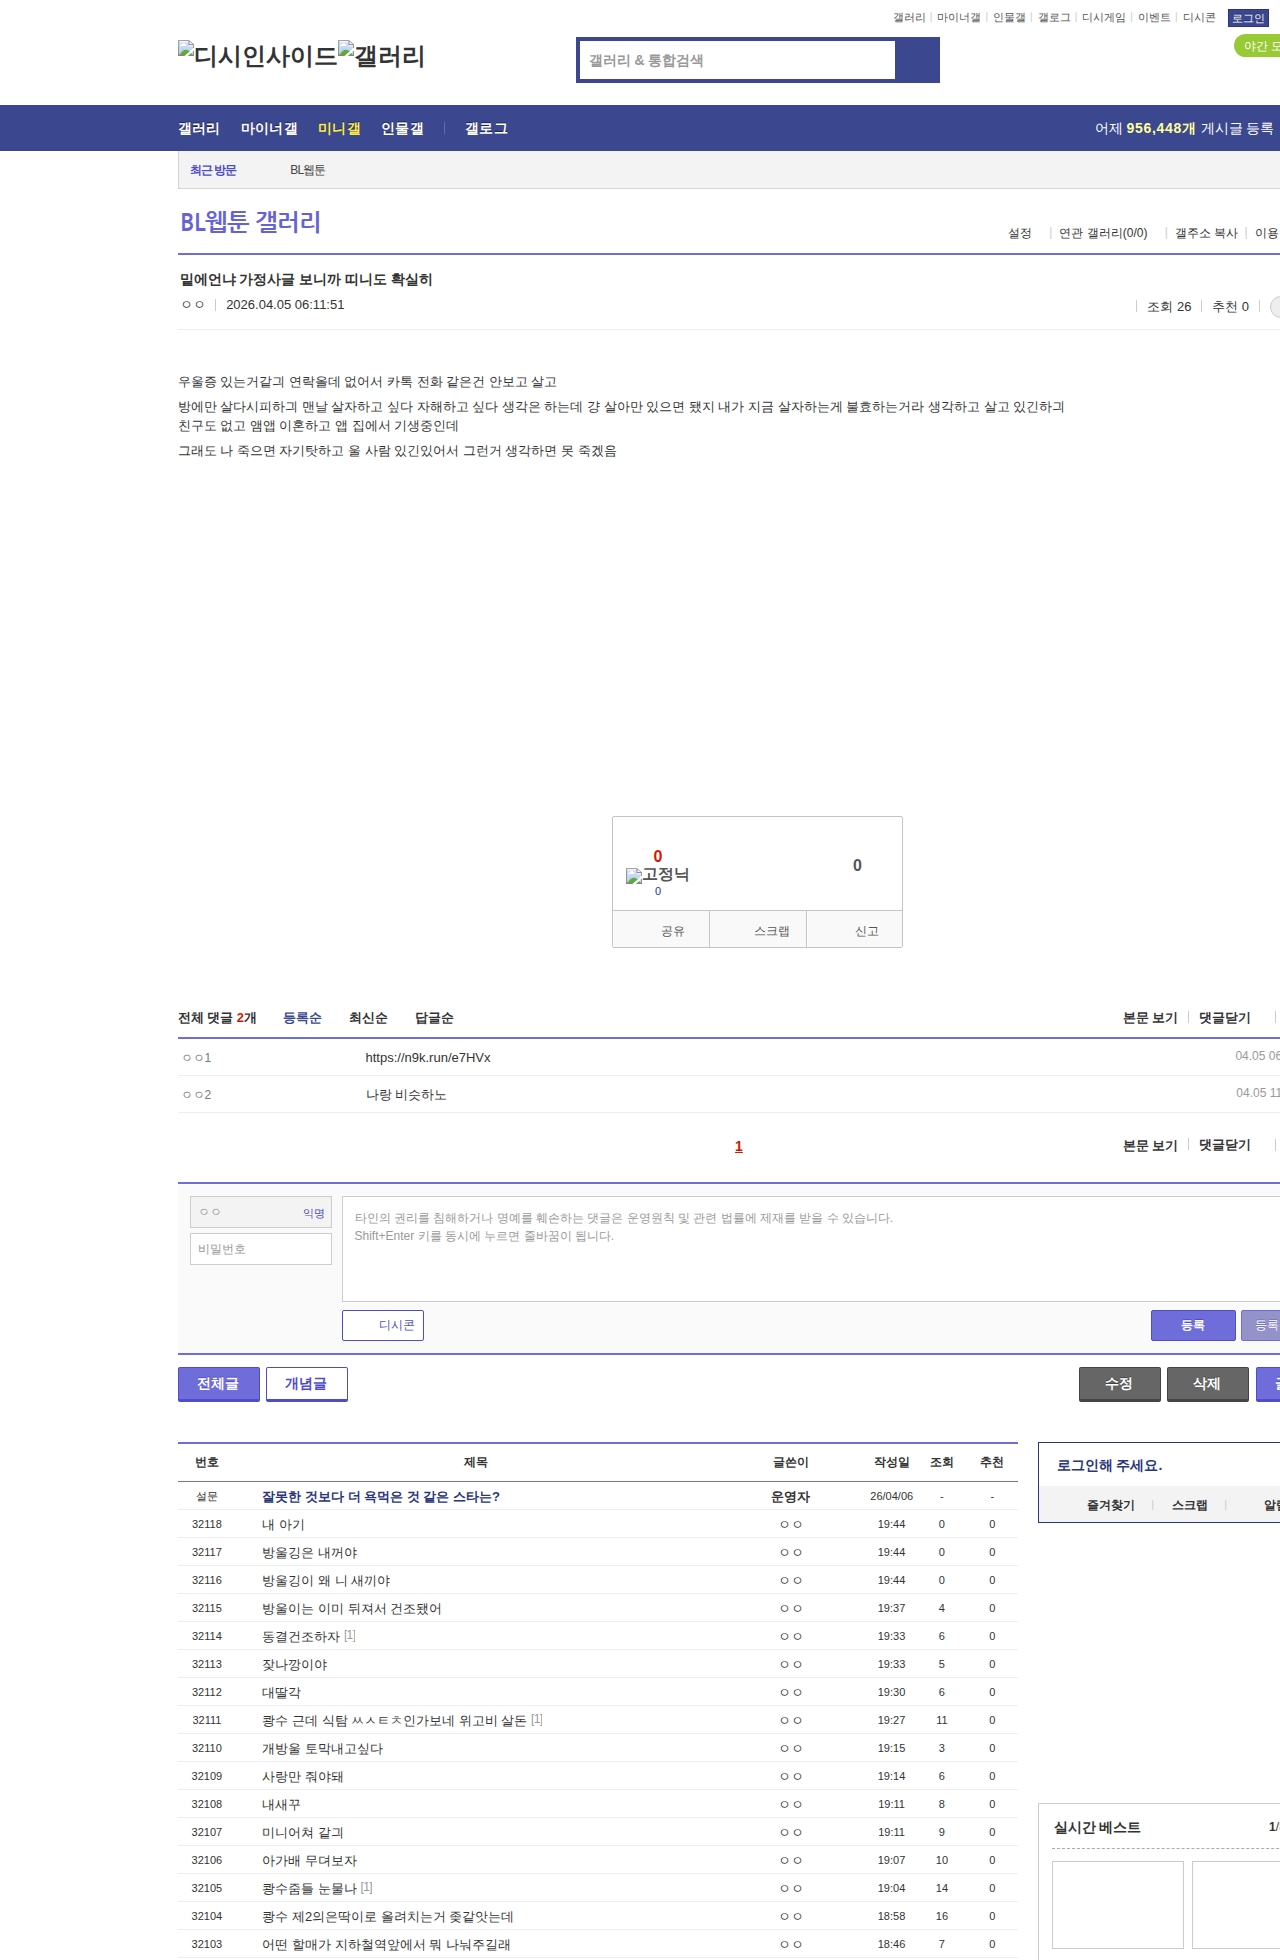Open 갤로그 from the main navigation bar
The height and width of the screenshot is (1960, 1280).
(486, 129)
